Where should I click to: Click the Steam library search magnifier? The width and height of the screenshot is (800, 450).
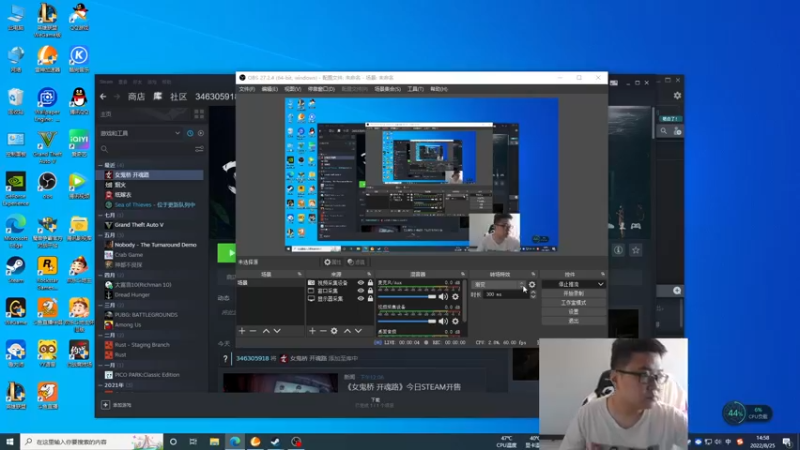coord(105,149)
